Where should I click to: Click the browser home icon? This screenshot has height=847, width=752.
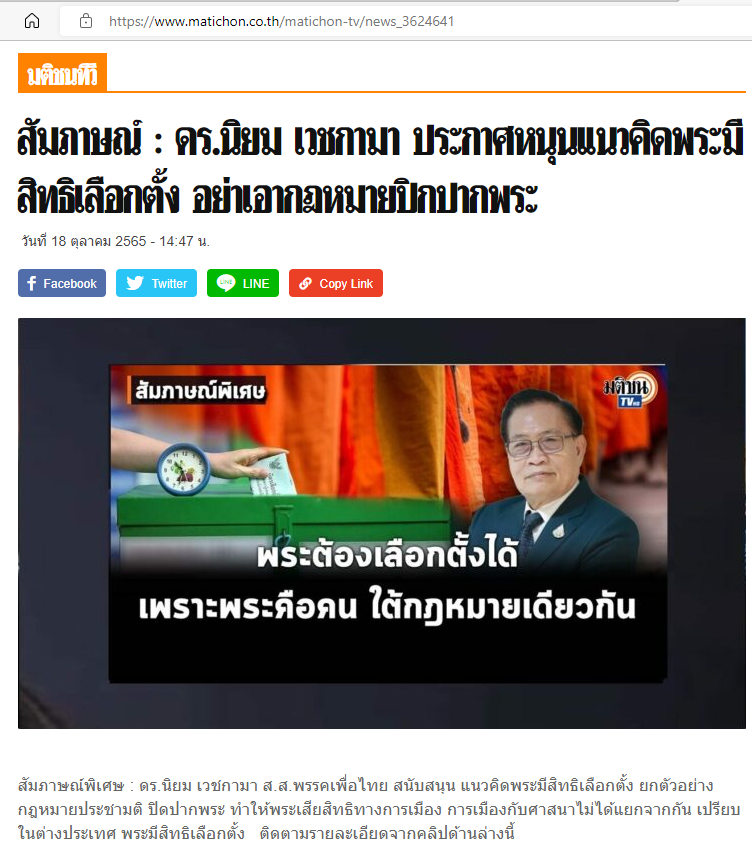coord(32,21)
